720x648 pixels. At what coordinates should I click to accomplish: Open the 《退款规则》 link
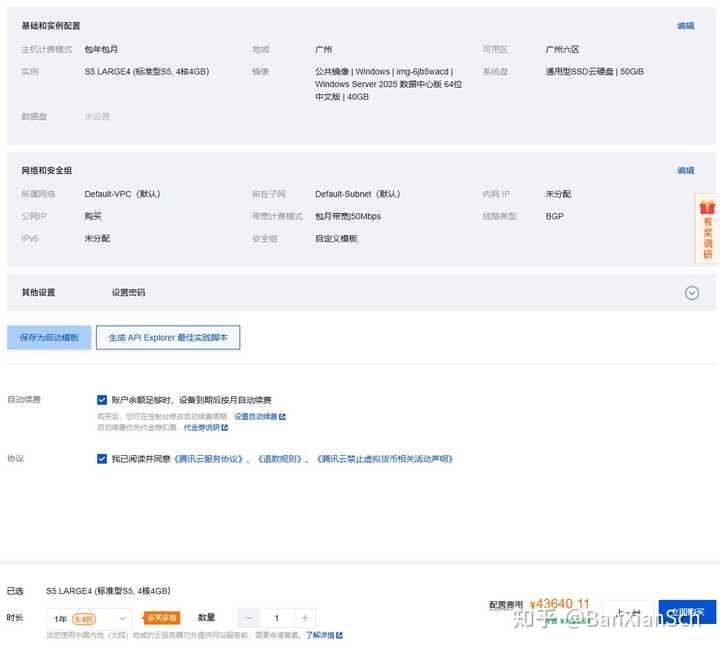(x=280, y=459)
